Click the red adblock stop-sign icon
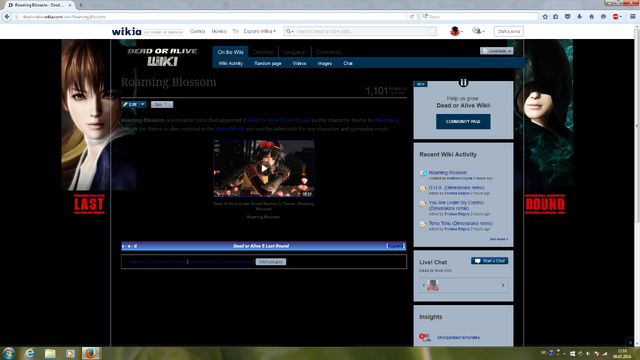 tap(616, 17)
